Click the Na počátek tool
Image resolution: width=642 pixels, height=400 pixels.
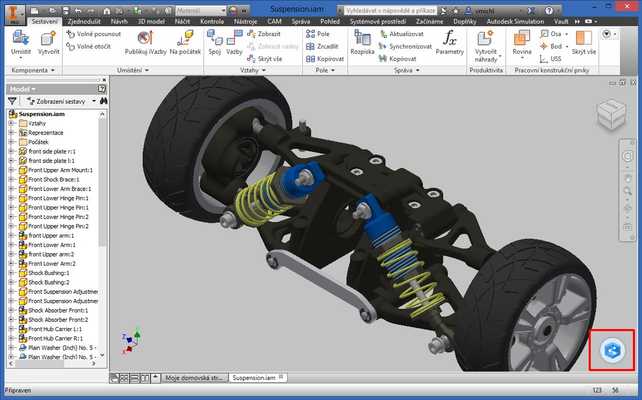[x=185, y=43]
